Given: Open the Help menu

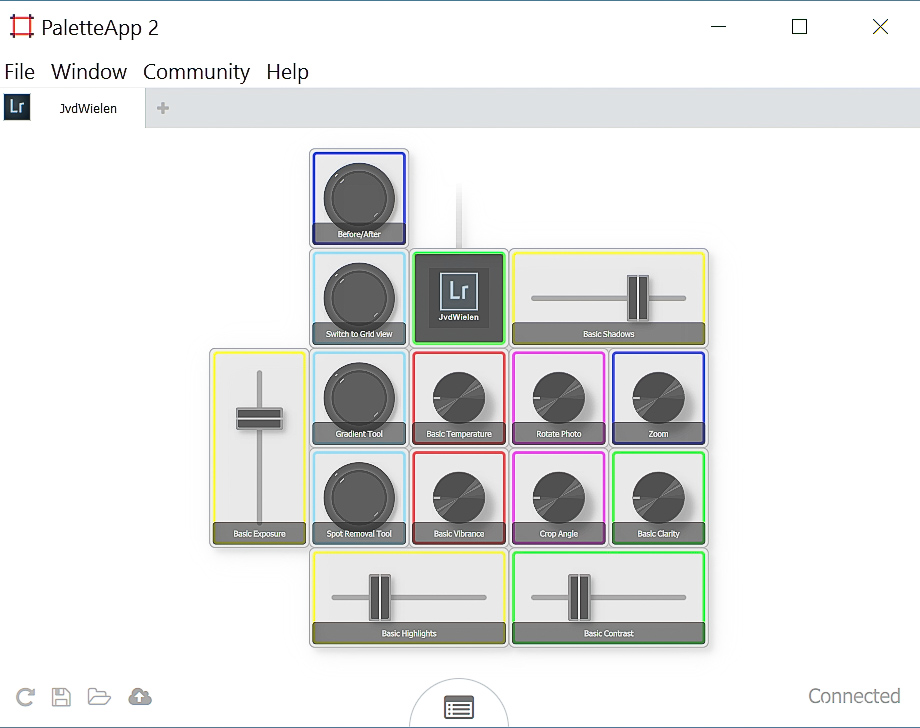Looking at the screenshot, I should (x=288, y=72).
